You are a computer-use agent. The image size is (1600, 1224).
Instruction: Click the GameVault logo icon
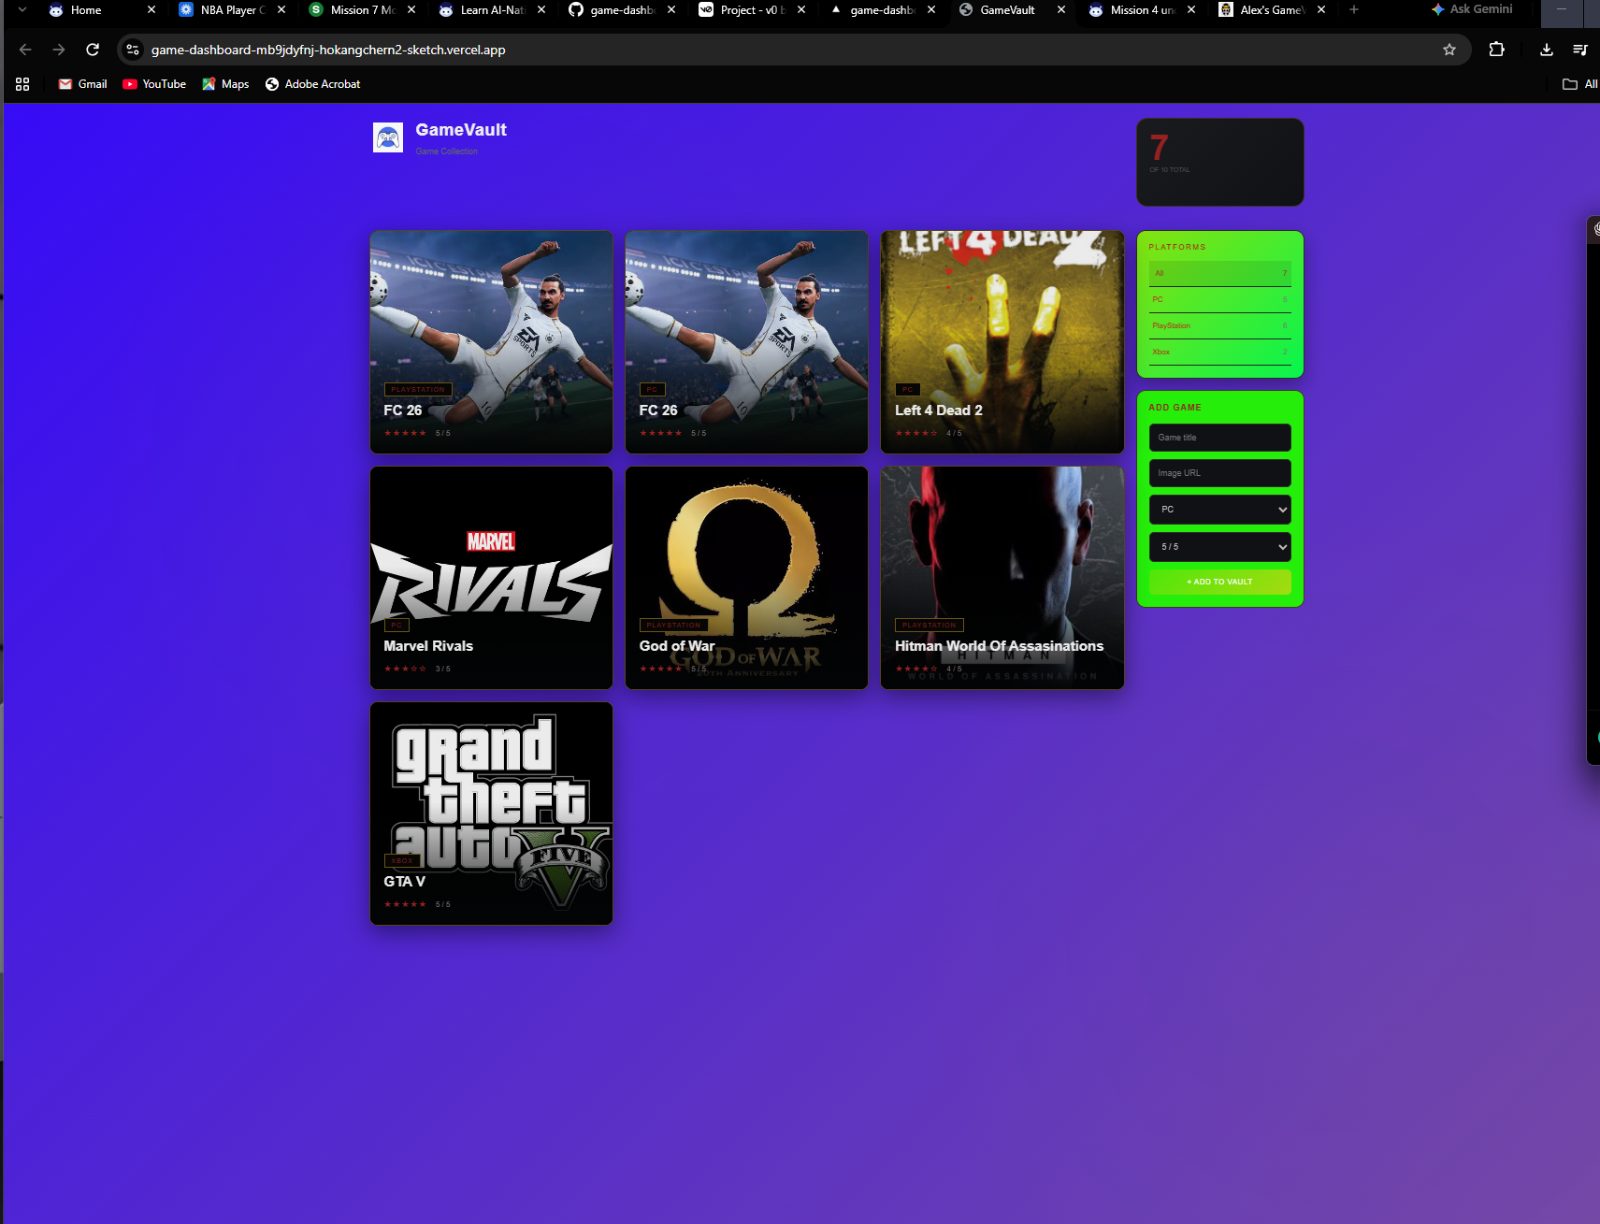pyautogui.click(x=388, y=137)
